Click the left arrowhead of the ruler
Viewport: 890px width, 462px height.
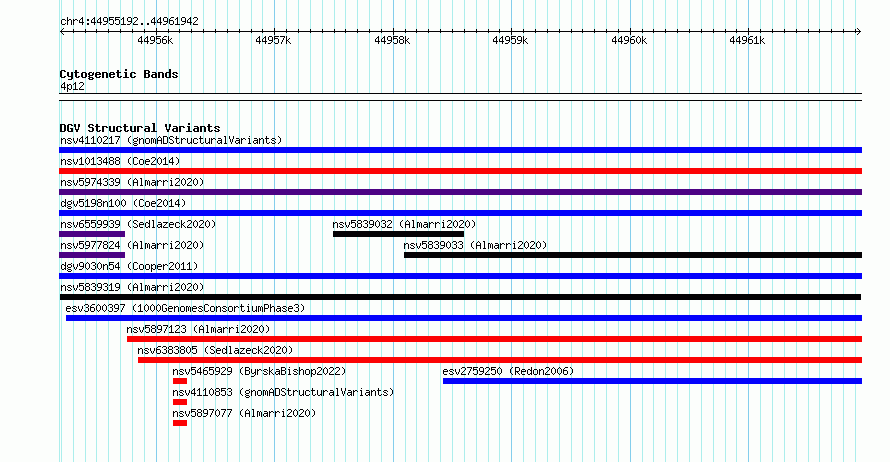[x=62, y=32]
